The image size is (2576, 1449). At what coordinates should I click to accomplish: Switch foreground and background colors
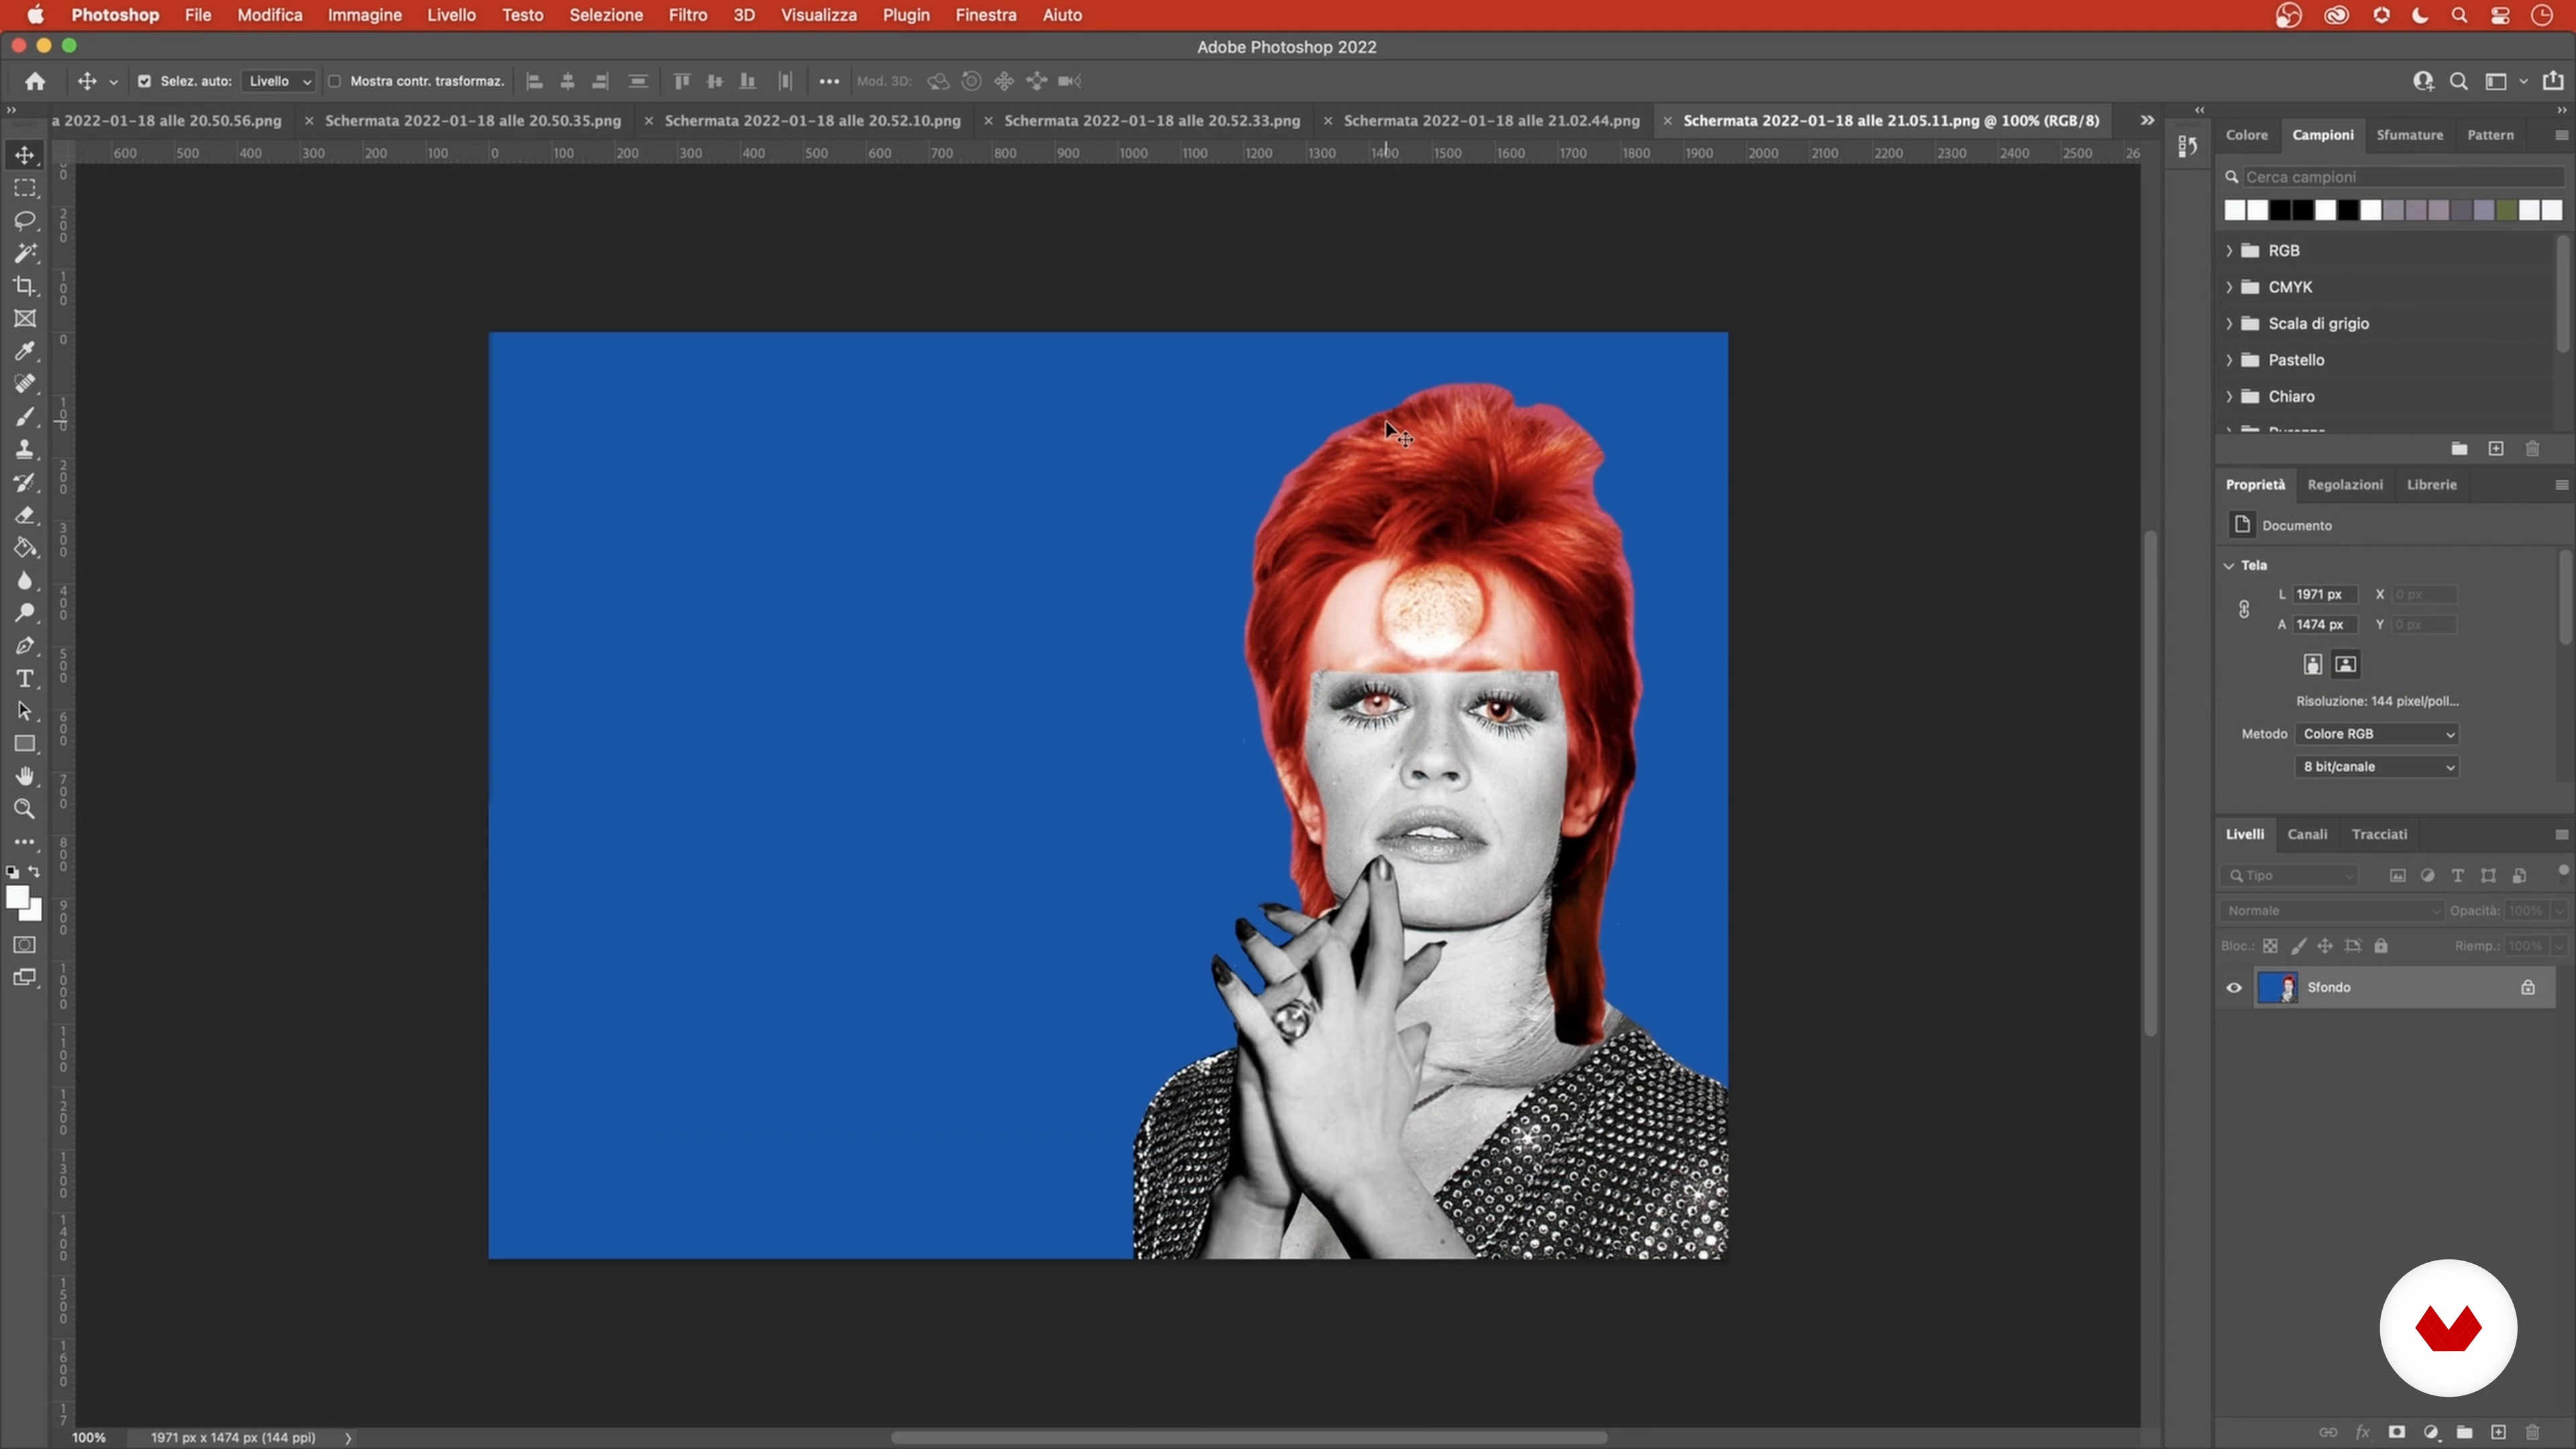[35, 871]
